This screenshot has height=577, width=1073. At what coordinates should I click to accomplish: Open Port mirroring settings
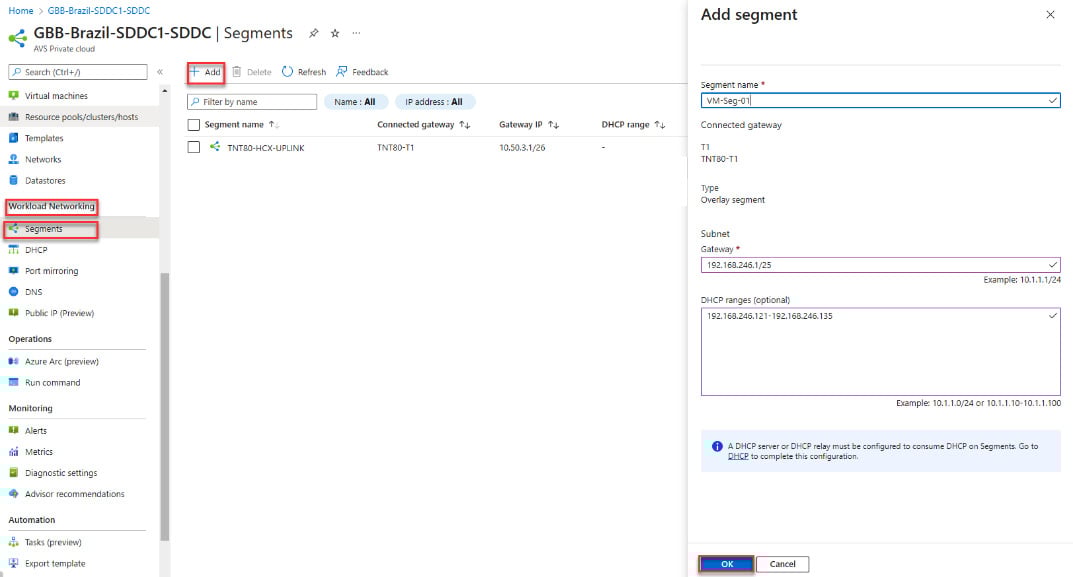[51, 271]
